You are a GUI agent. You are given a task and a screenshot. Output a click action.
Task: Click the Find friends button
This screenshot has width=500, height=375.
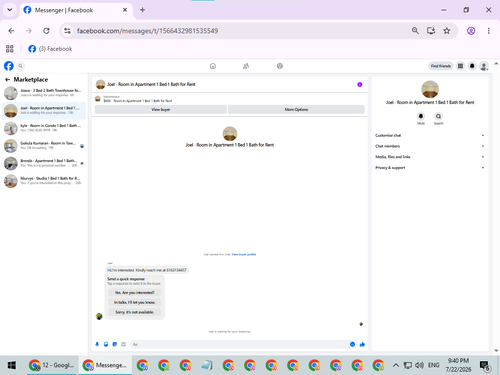(x=440, y=66)
